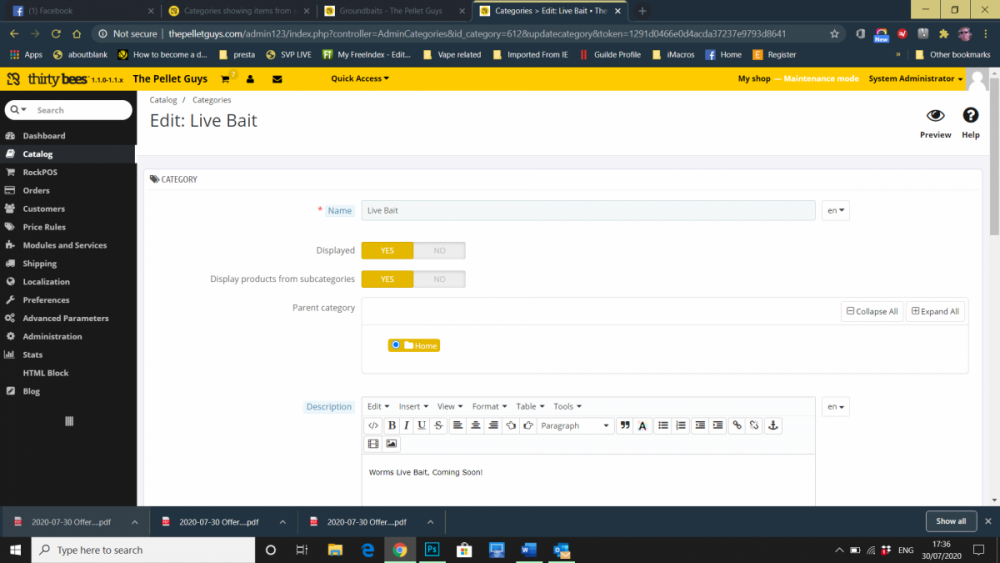
Task: Insert a blockquote in the description
Action: [625, 425]
